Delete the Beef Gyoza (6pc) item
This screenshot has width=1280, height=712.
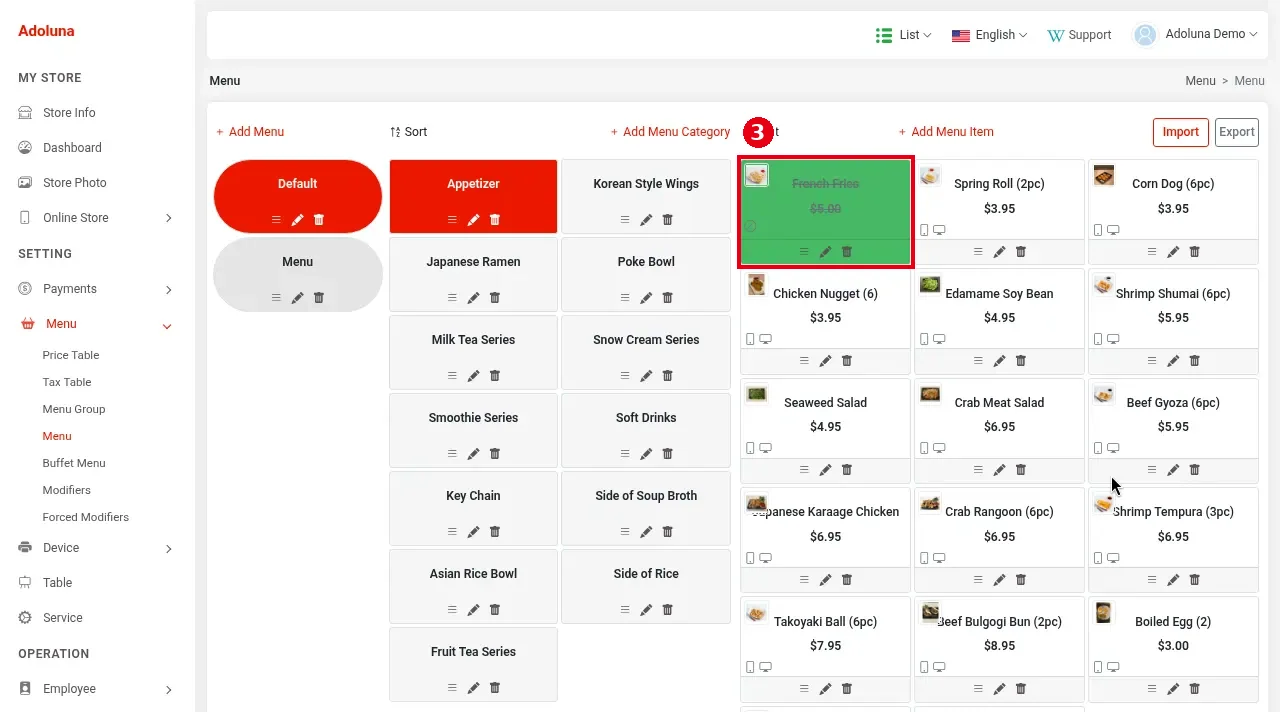[1195, 470]
